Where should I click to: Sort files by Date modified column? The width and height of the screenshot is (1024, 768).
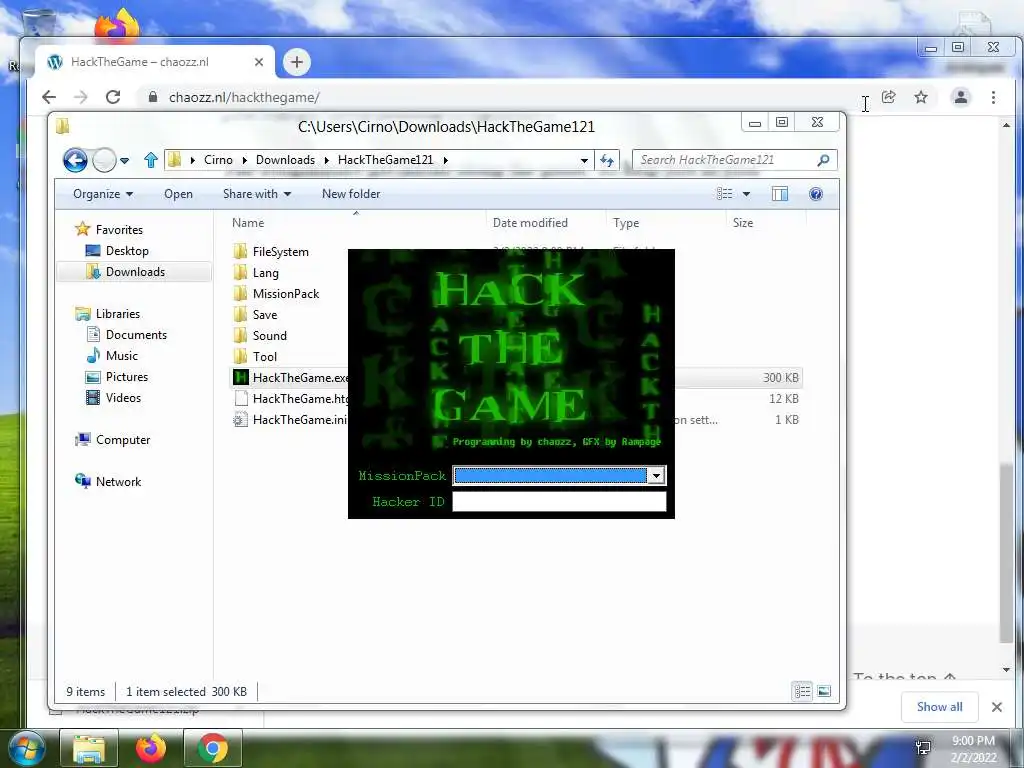tap(530, 223)
